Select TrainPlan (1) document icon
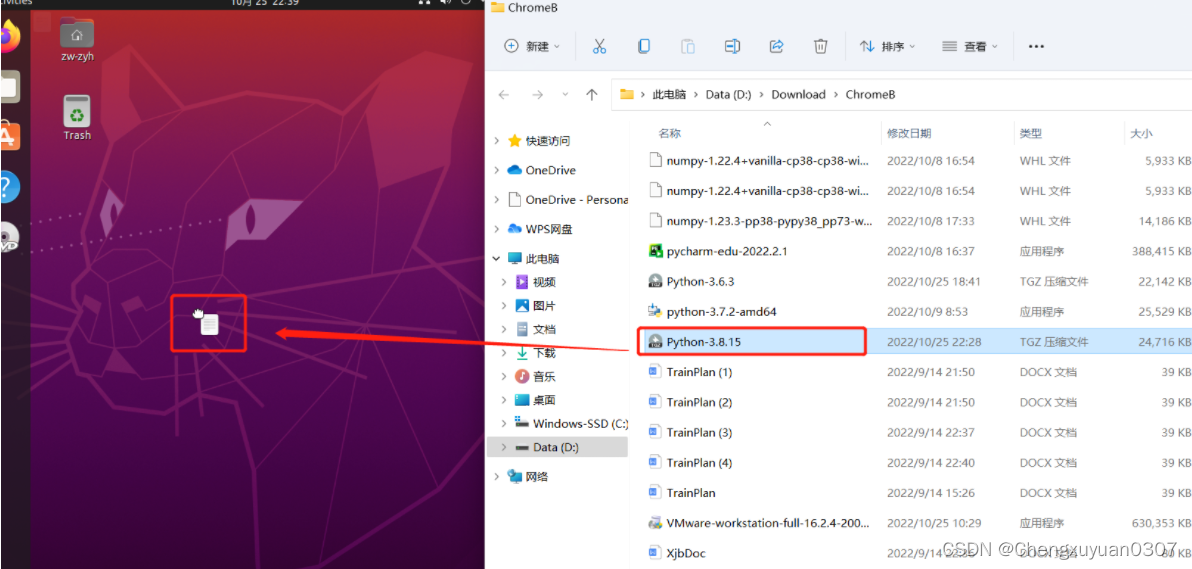The height and width of the screenshot is (569, 1192). pyautogui.click(x=654, y=371)
